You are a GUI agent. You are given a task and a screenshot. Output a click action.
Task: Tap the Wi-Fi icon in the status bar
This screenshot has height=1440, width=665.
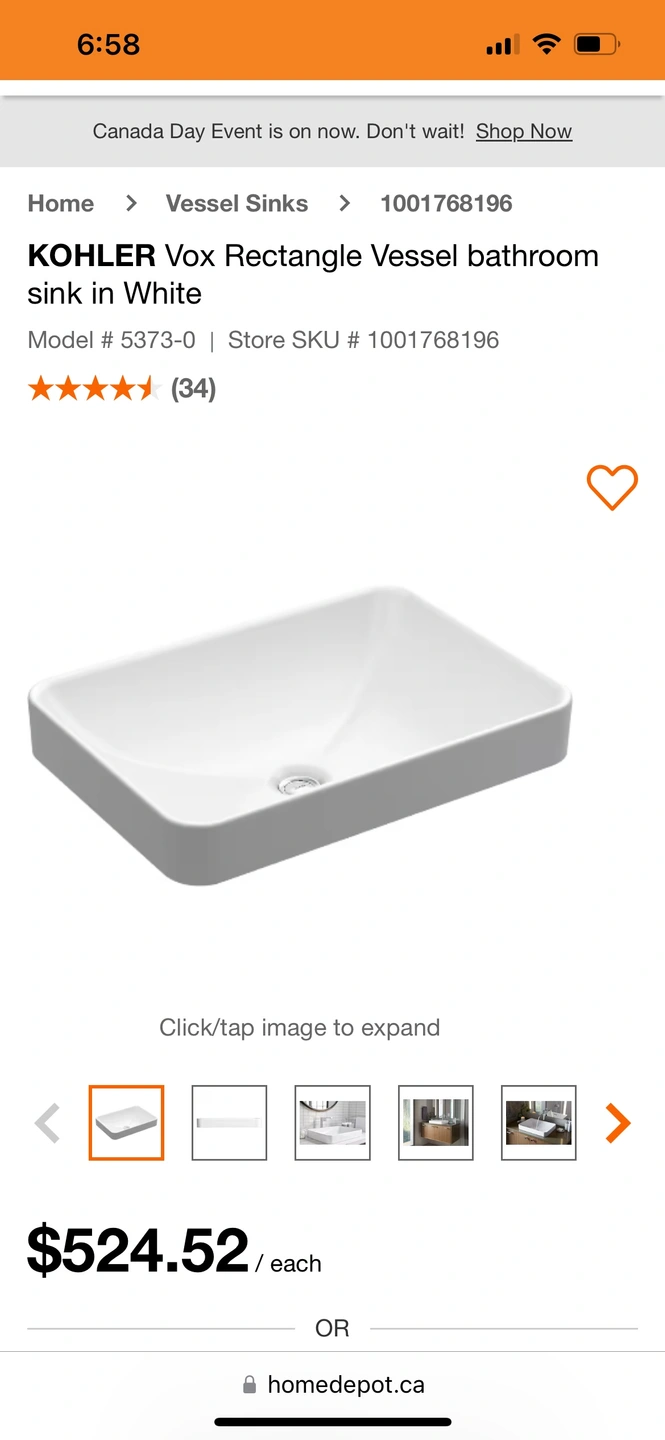pos(546,44)
